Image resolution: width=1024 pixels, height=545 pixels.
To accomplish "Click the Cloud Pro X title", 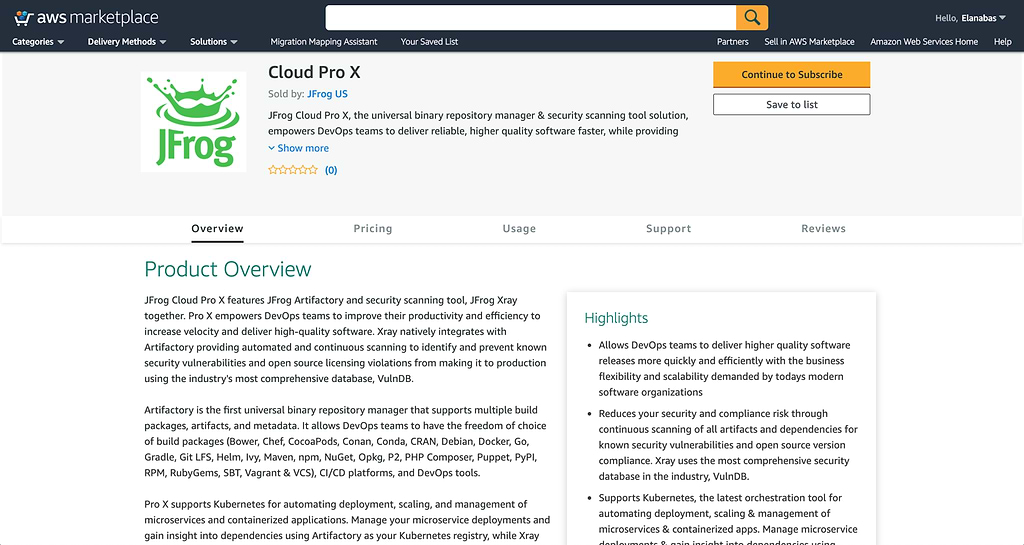I will pos(314,72).
